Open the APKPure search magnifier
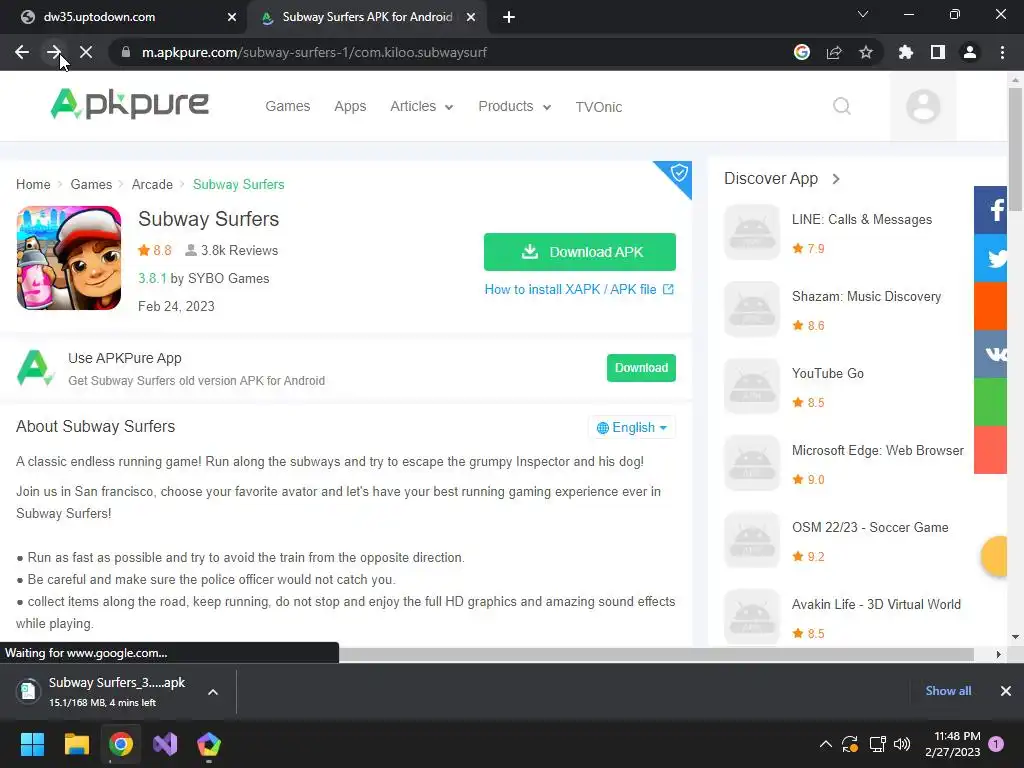1024x768 pixels. (x=842, y=106)
